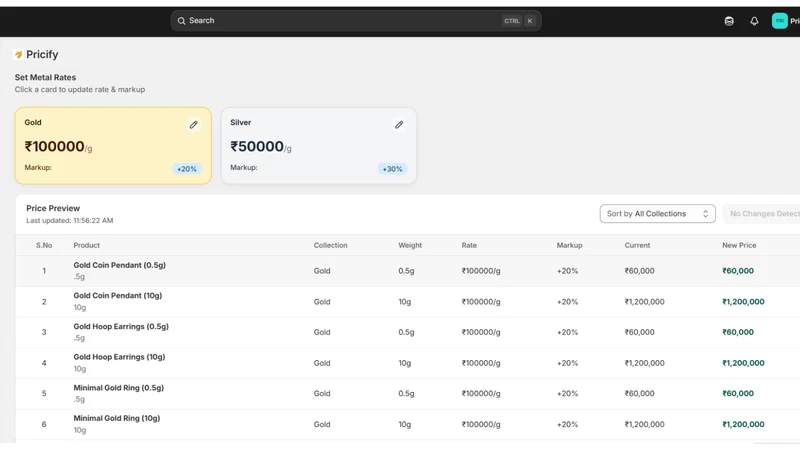The width and height of the screenshot is (800, 450).
Task: Click the Markup column header
Action: (569, 245)
